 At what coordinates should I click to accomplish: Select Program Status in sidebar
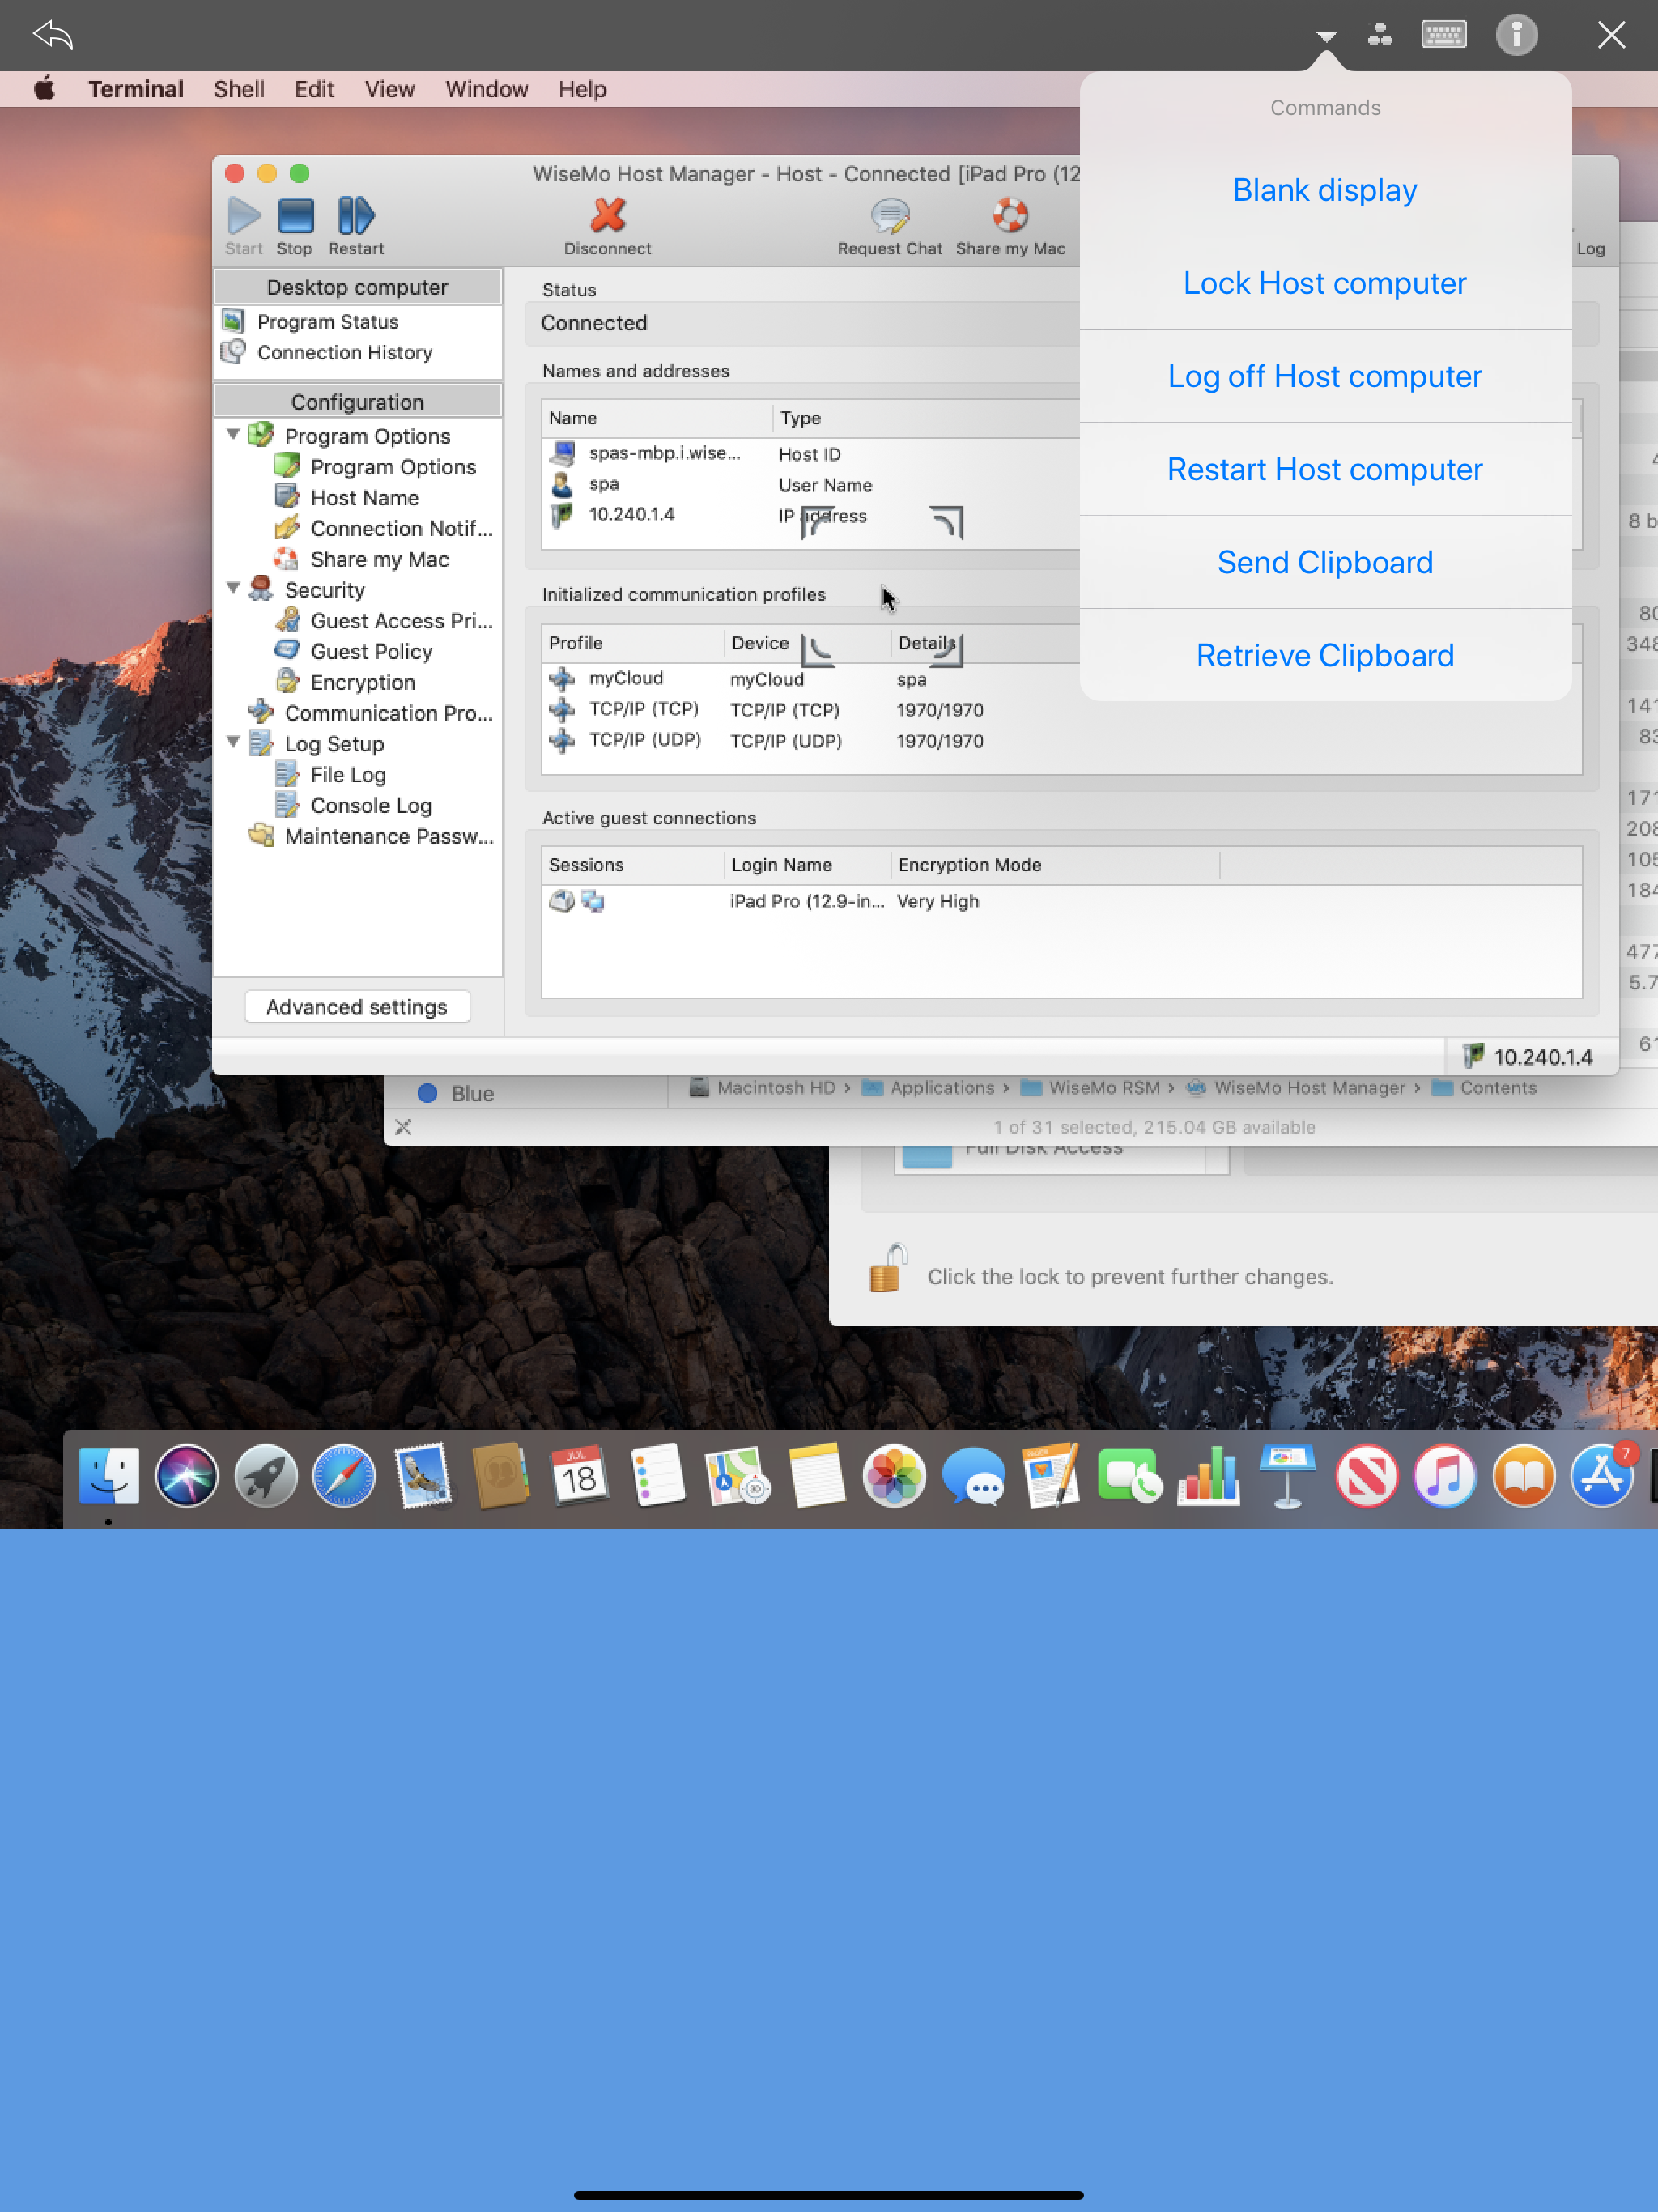pyautogui.click(x=327, y=322)
